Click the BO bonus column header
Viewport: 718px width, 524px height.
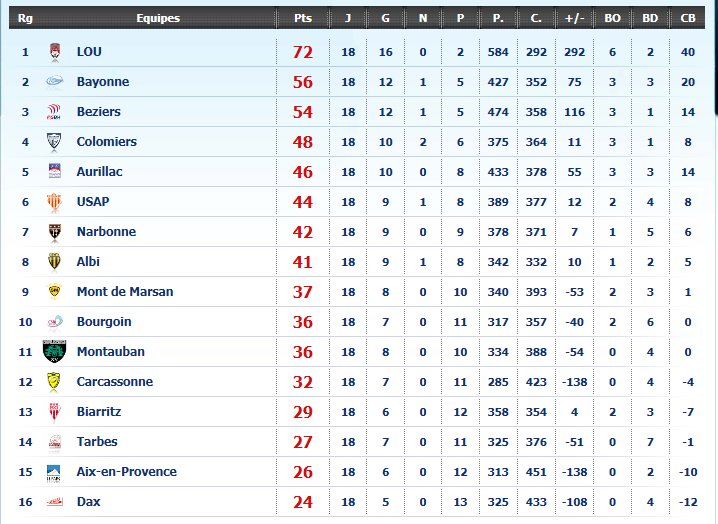(x=612, y=18)
